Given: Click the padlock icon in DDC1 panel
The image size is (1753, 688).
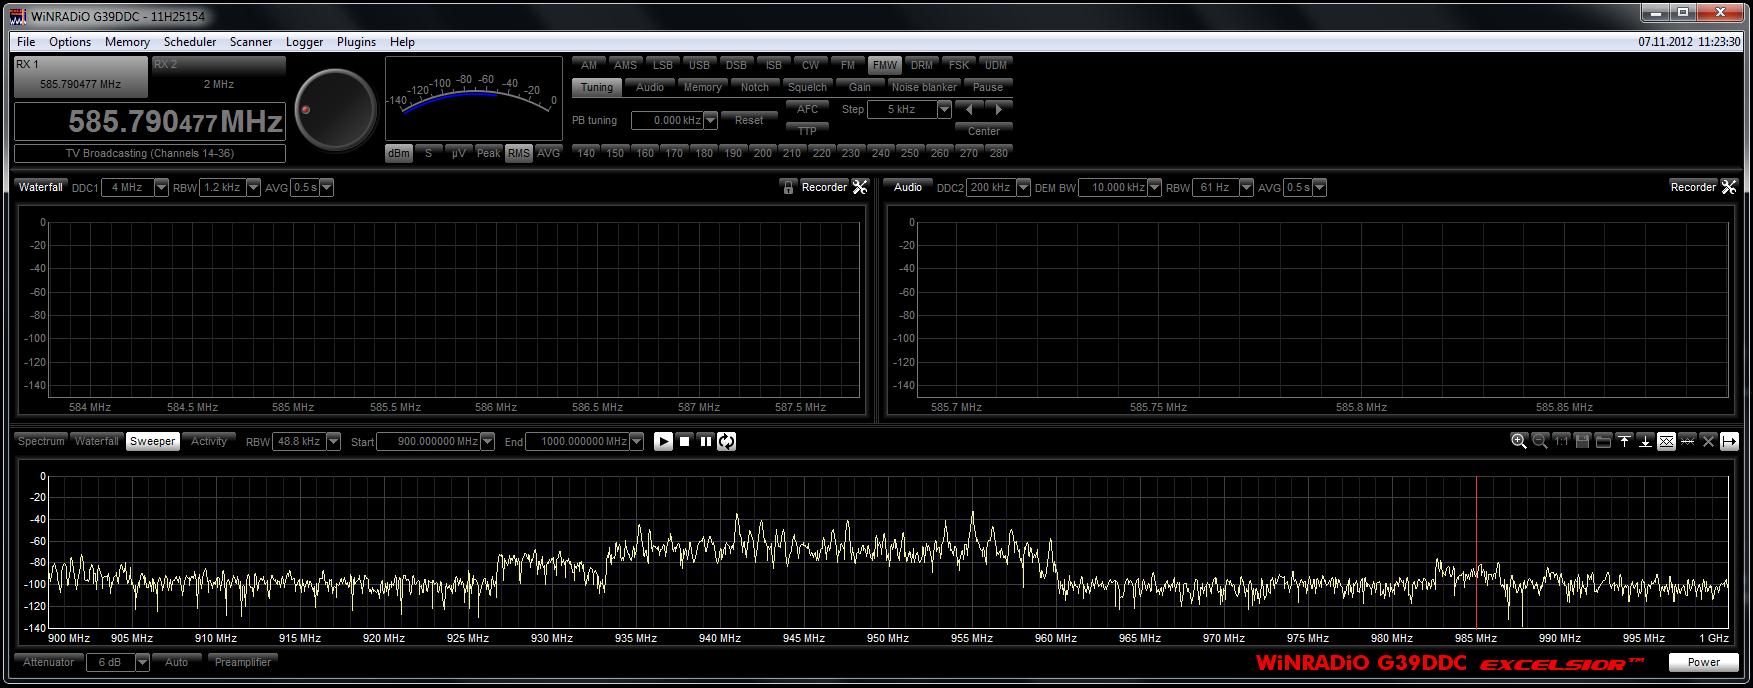Looking at the screenshot, I should [x=788, y=187].
